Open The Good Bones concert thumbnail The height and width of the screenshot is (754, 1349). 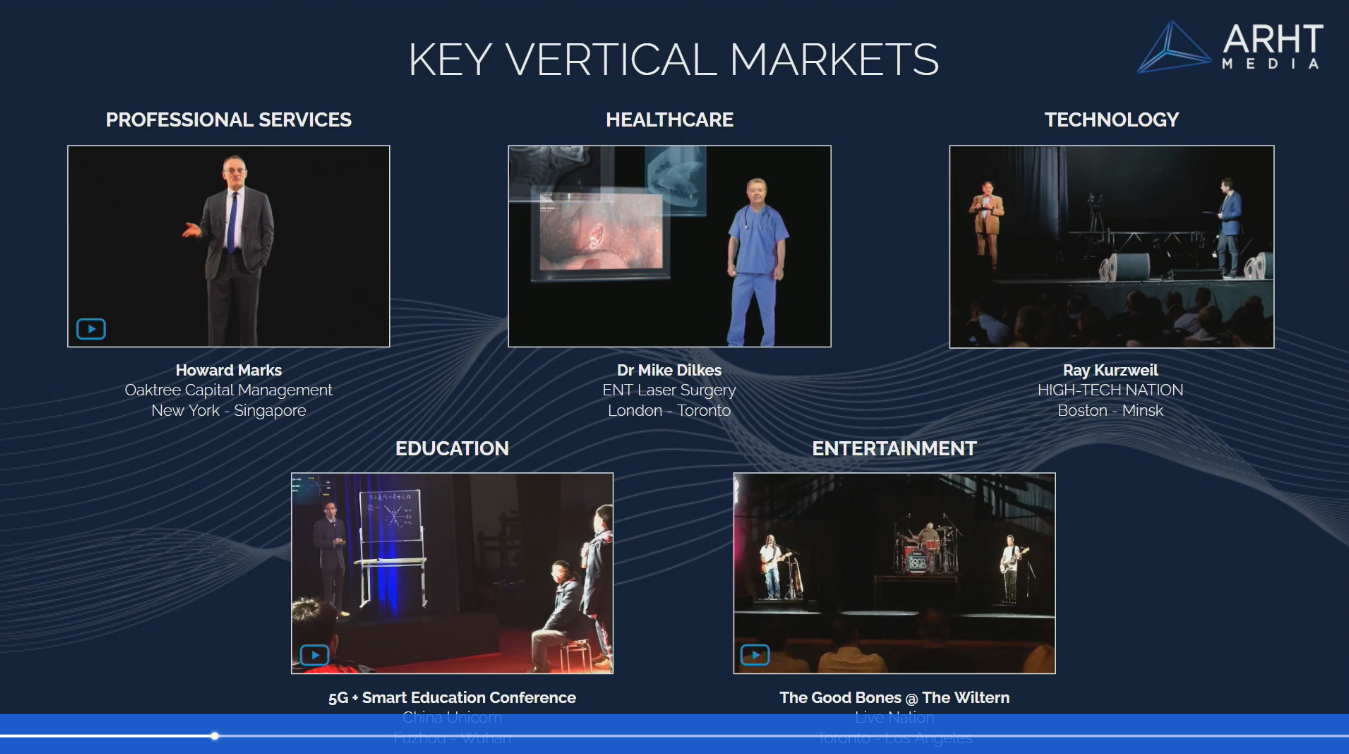point(894,573)
